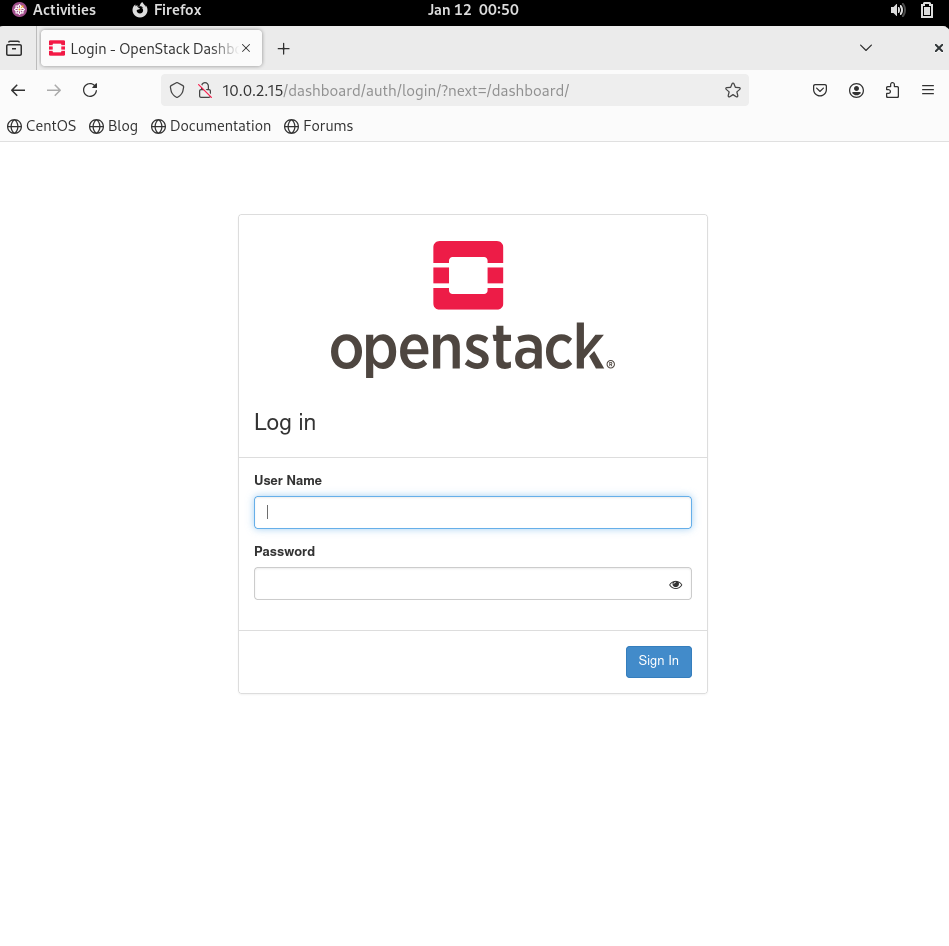Click the Forward navigation arrow
Screen dimensions: 949x946
pos(54,90)
